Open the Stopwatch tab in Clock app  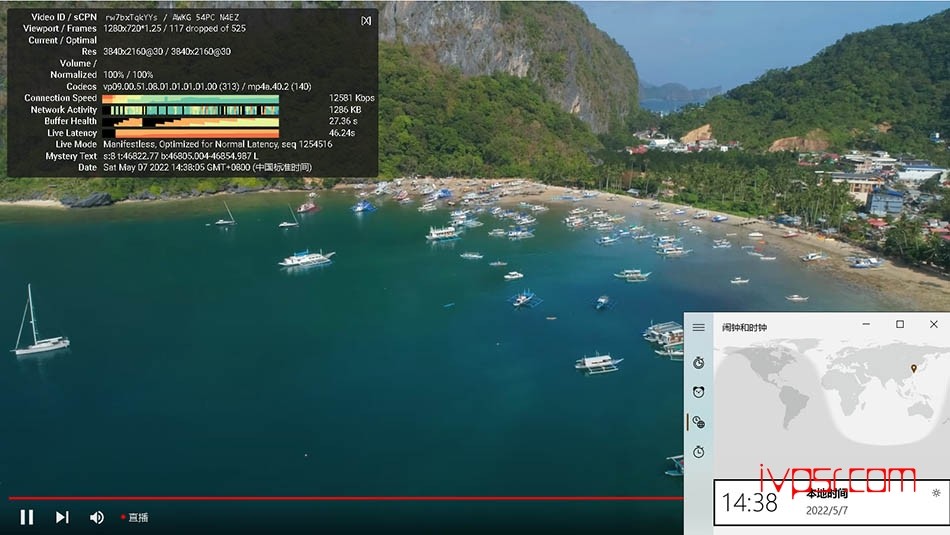699,452
